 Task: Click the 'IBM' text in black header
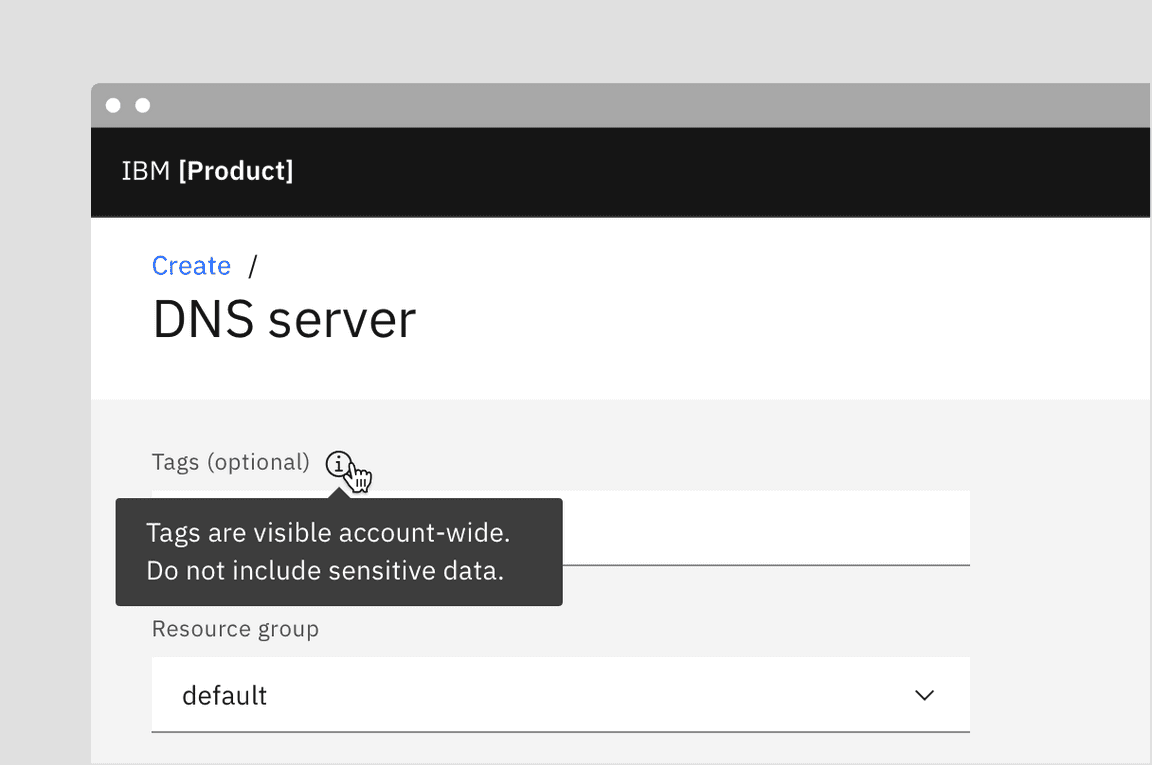(145, 171)
